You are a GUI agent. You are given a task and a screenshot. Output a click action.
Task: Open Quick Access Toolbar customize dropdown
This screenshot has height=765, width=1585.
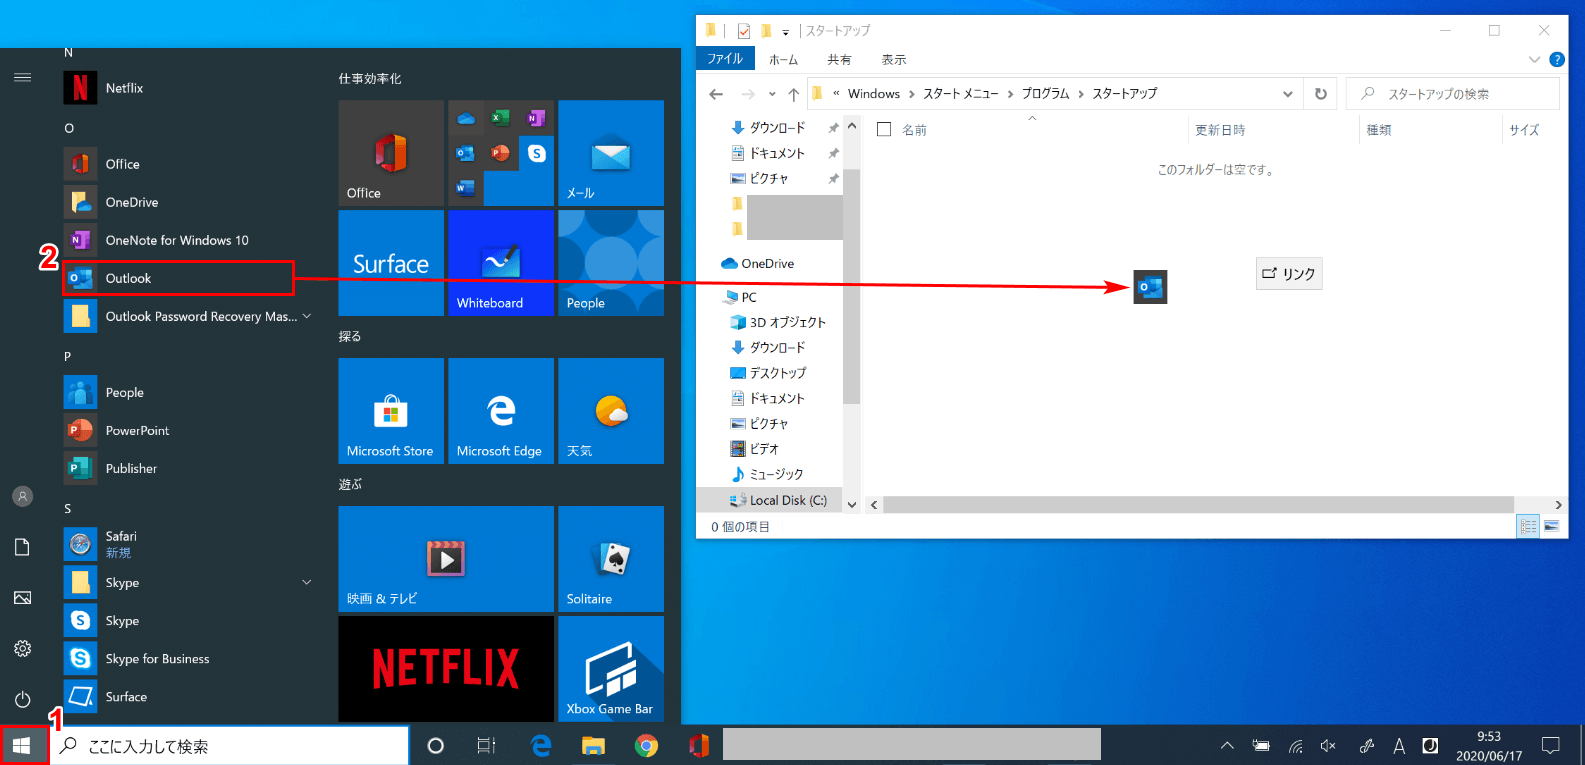tap(785, 32)
